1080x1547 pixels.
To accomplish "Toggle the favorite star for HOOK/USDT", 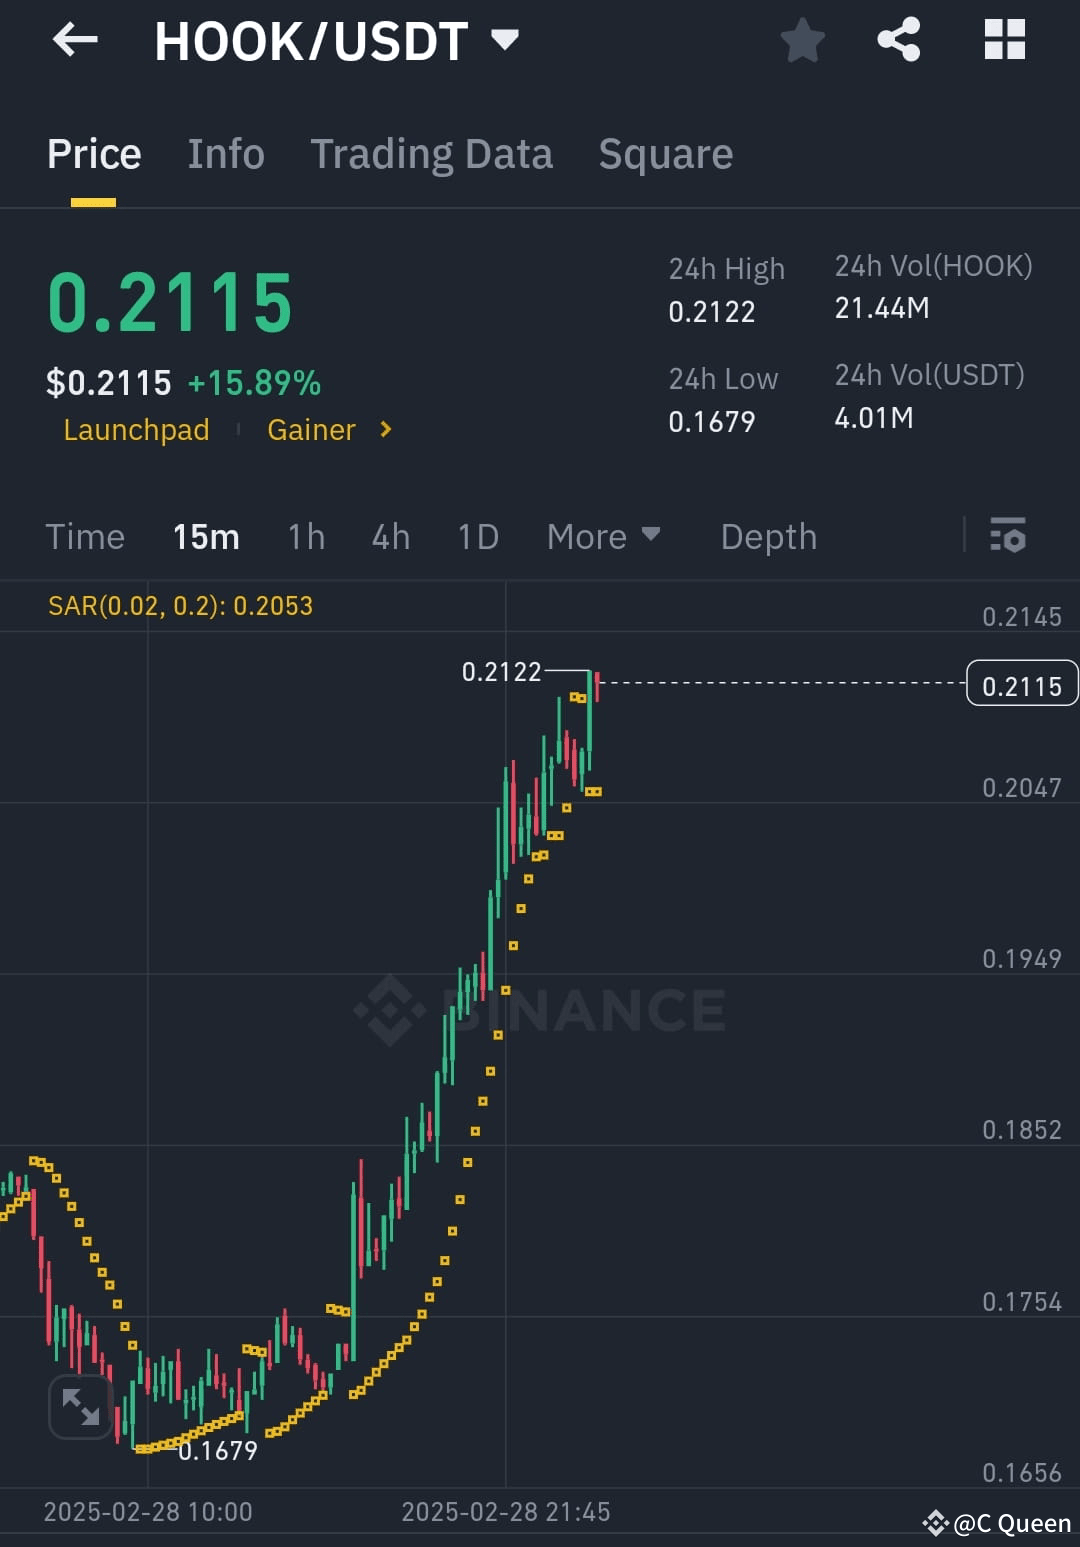I will (802, 38).
